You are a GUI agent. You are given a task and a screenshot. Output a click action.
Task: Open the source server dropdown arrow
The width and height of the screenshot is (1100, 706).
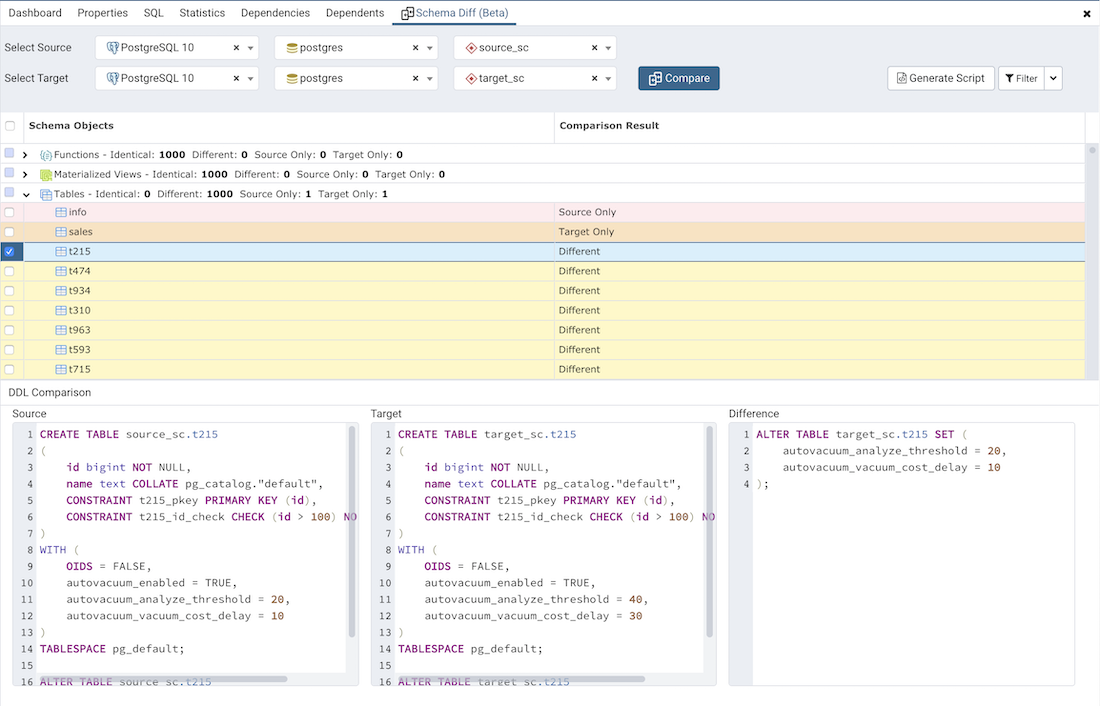pos(250,48)
